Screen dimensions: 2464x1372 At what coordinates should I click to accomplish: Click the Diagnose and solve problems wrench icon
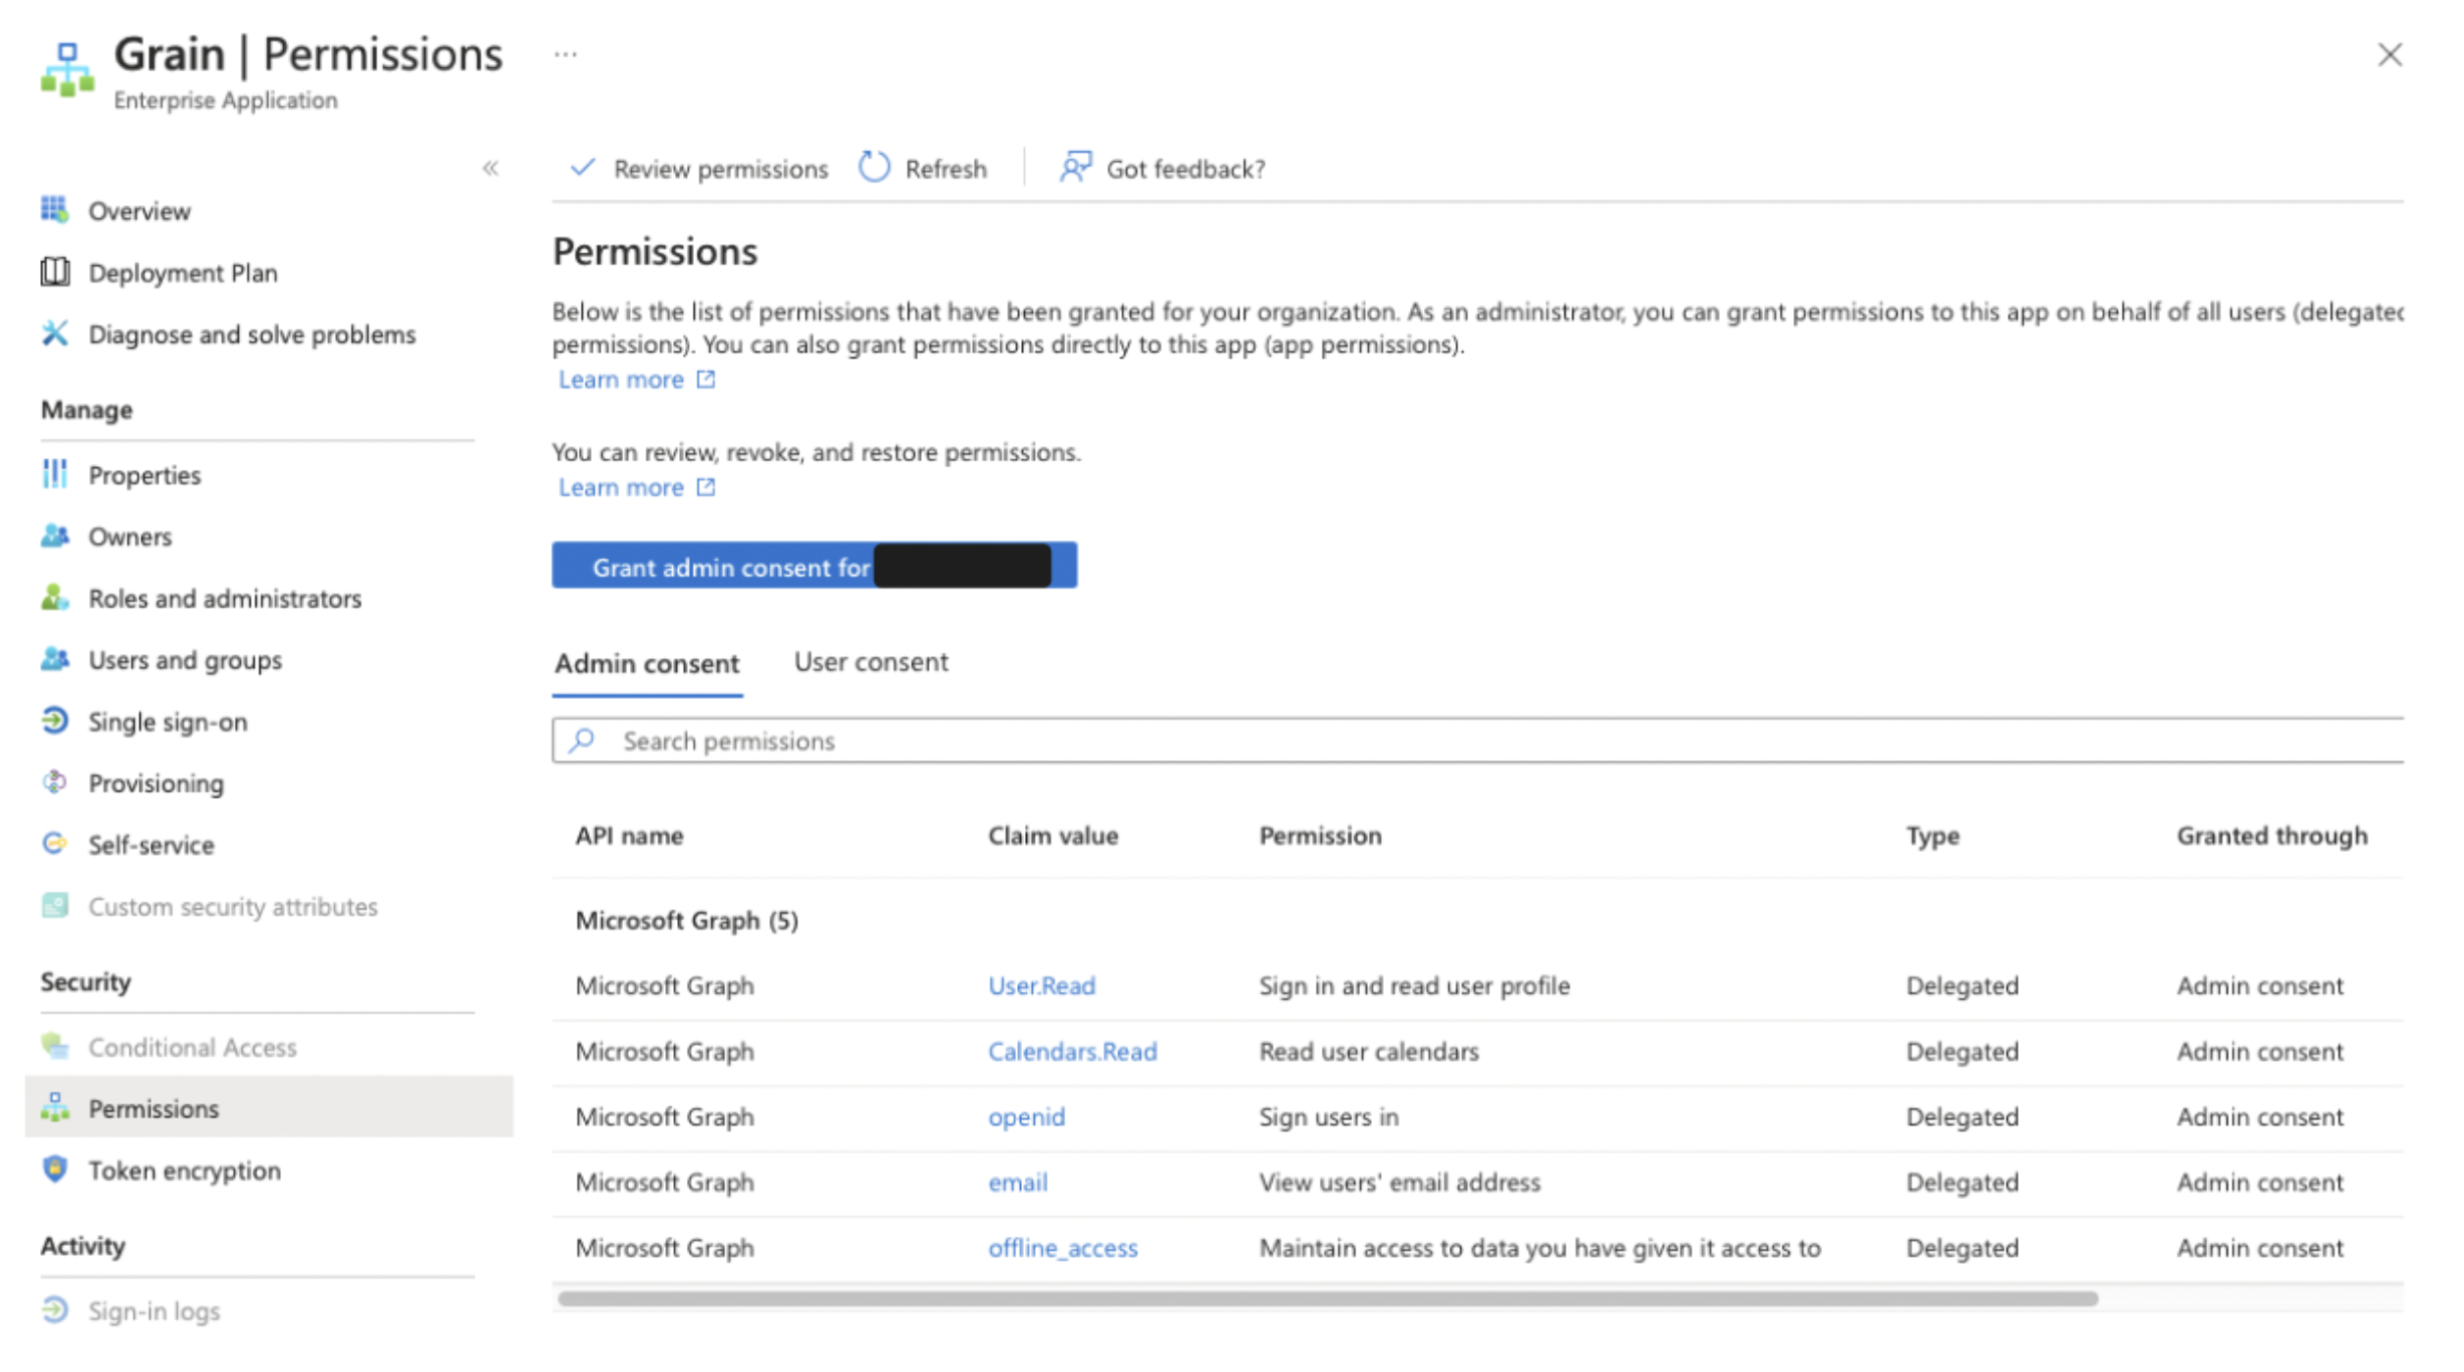pyautogui.click(x=55, y=334)
